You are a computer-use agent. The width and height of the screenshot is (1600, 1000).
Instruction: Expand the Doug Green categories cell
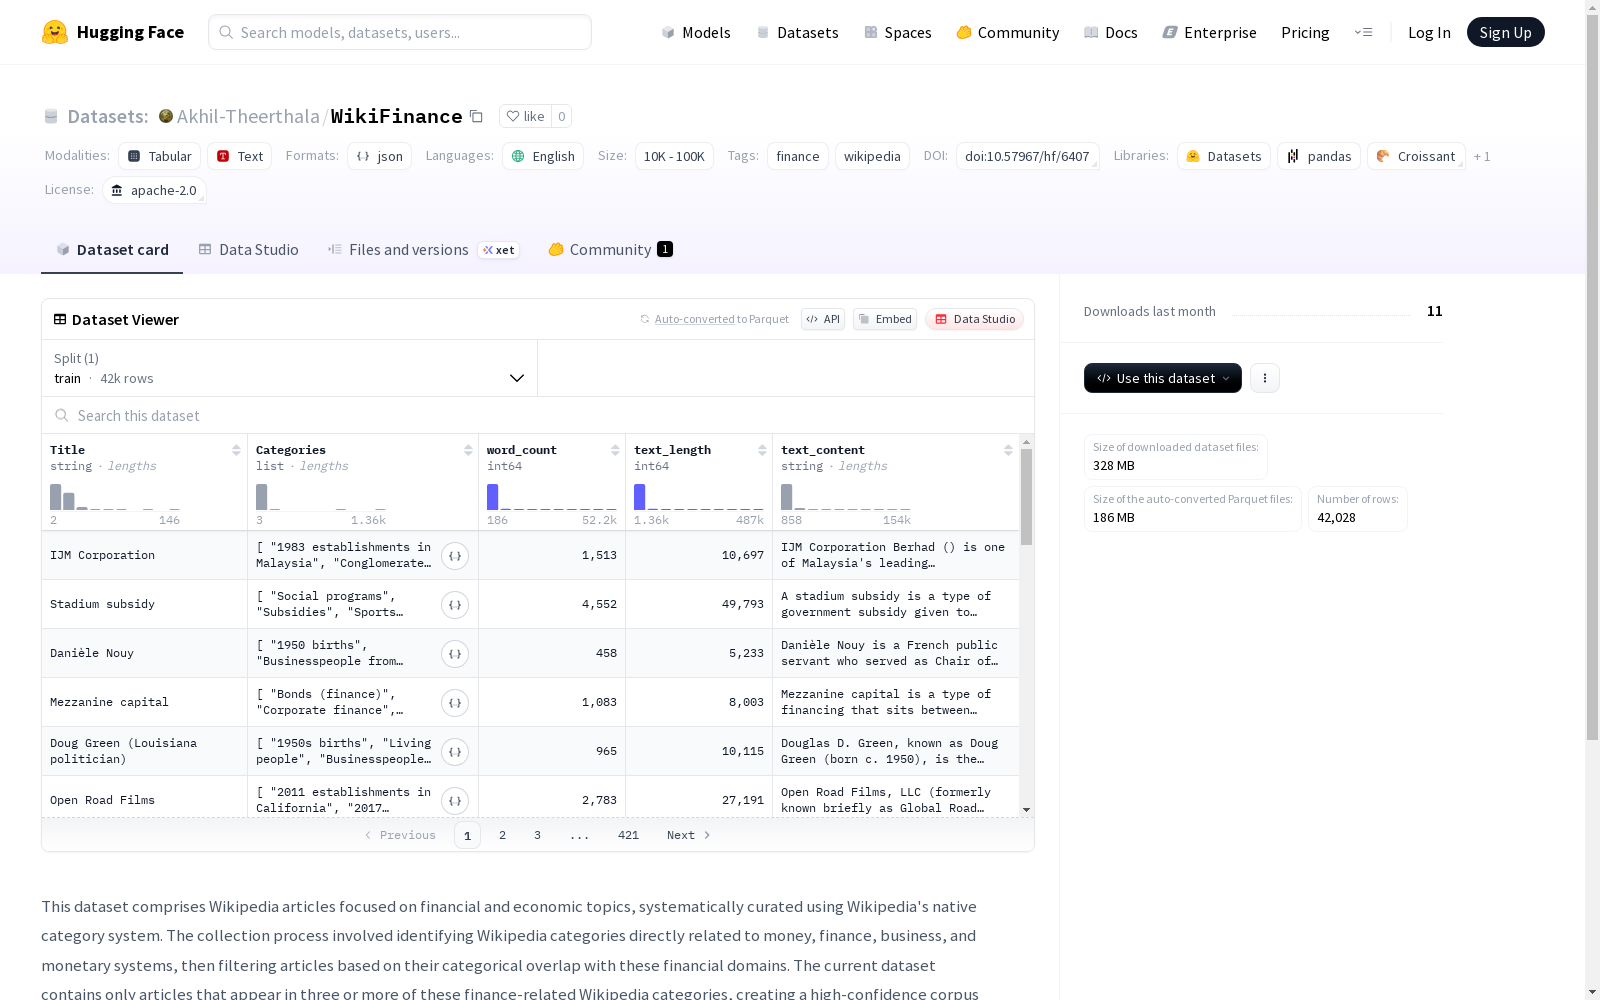[x=455, y=752]
